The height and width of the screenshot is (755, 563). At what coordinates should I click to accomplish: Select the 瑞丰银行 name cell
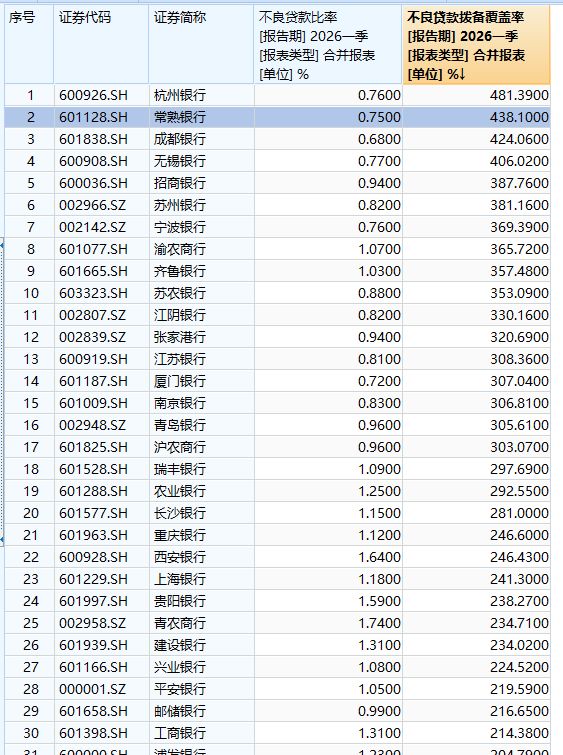click(180, 469)
